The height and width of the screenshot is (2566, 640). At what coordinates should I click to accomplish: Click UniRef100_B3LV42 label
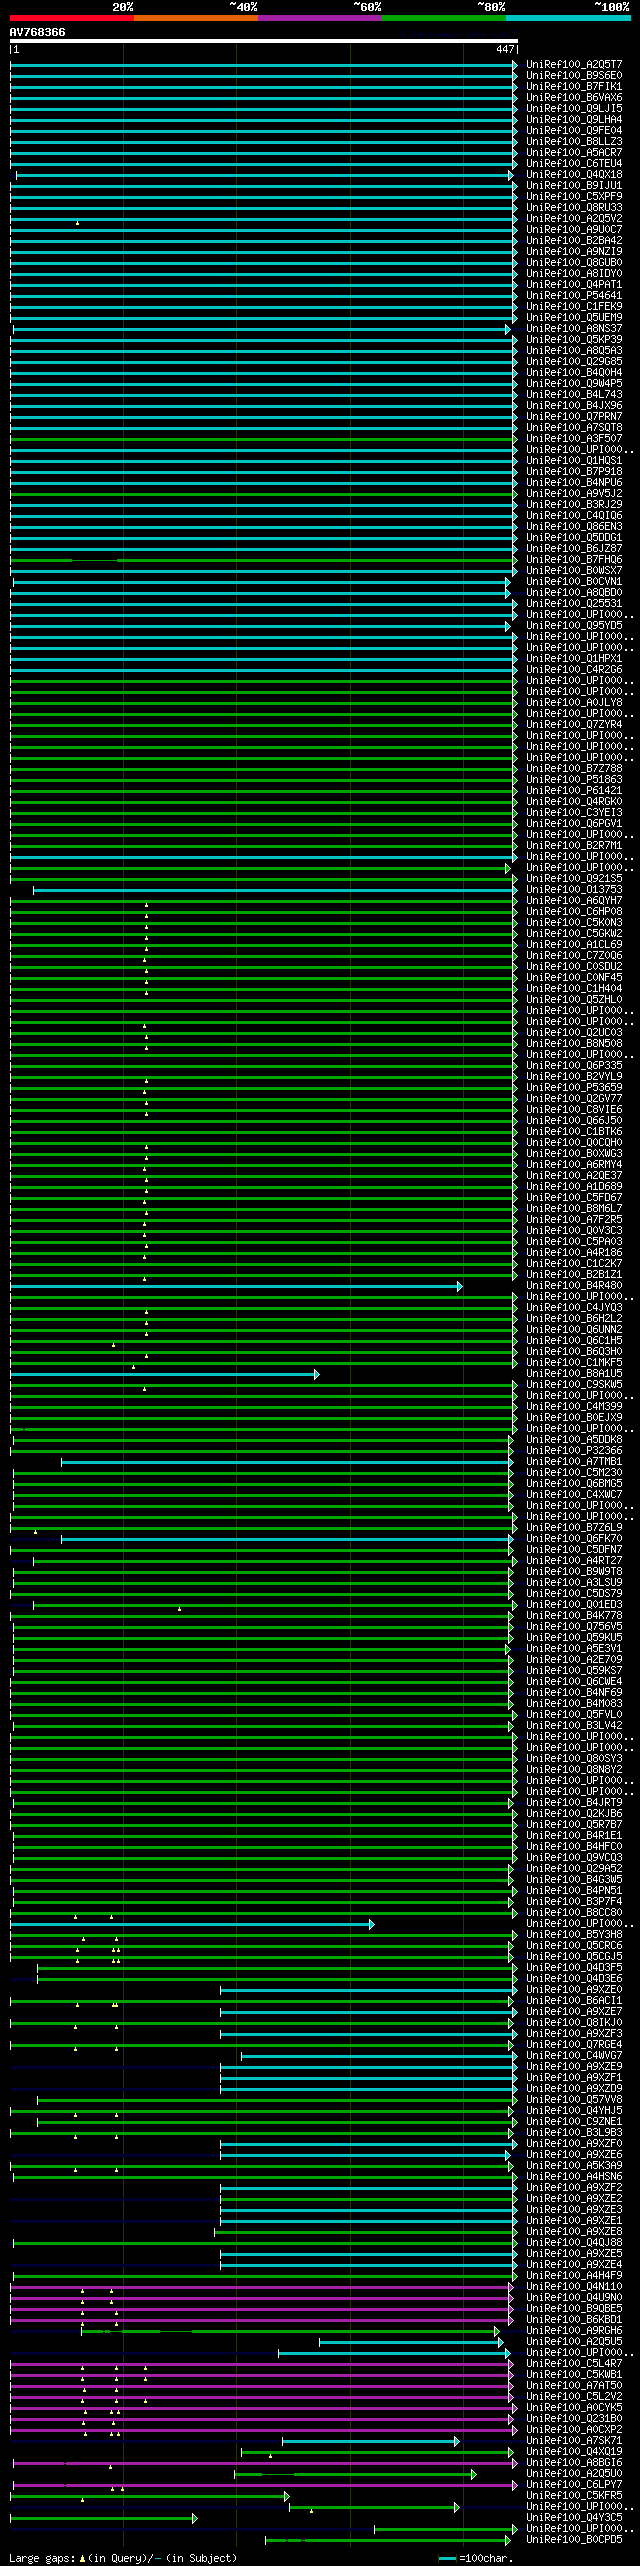[x=574, y=1726]
